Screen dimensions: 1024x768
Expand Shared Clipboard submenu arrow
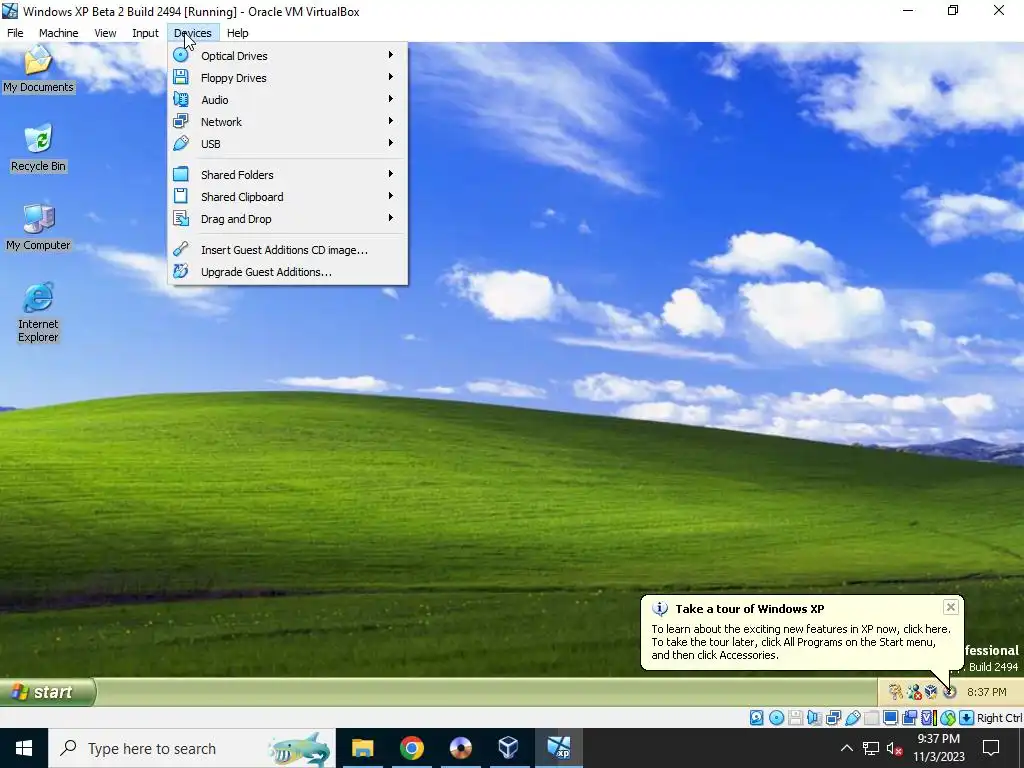pyautogui.click(x=391, y=196)
